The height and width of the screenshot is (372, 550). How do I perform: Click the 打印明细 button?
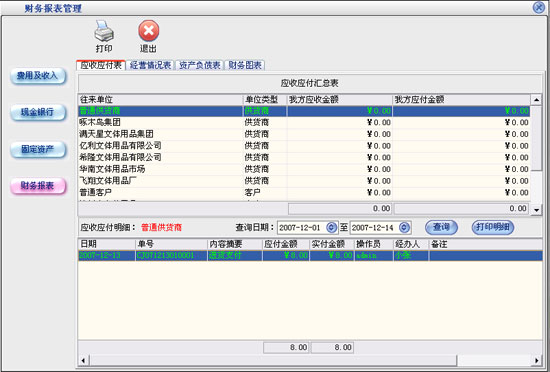[x=493, y=227]
